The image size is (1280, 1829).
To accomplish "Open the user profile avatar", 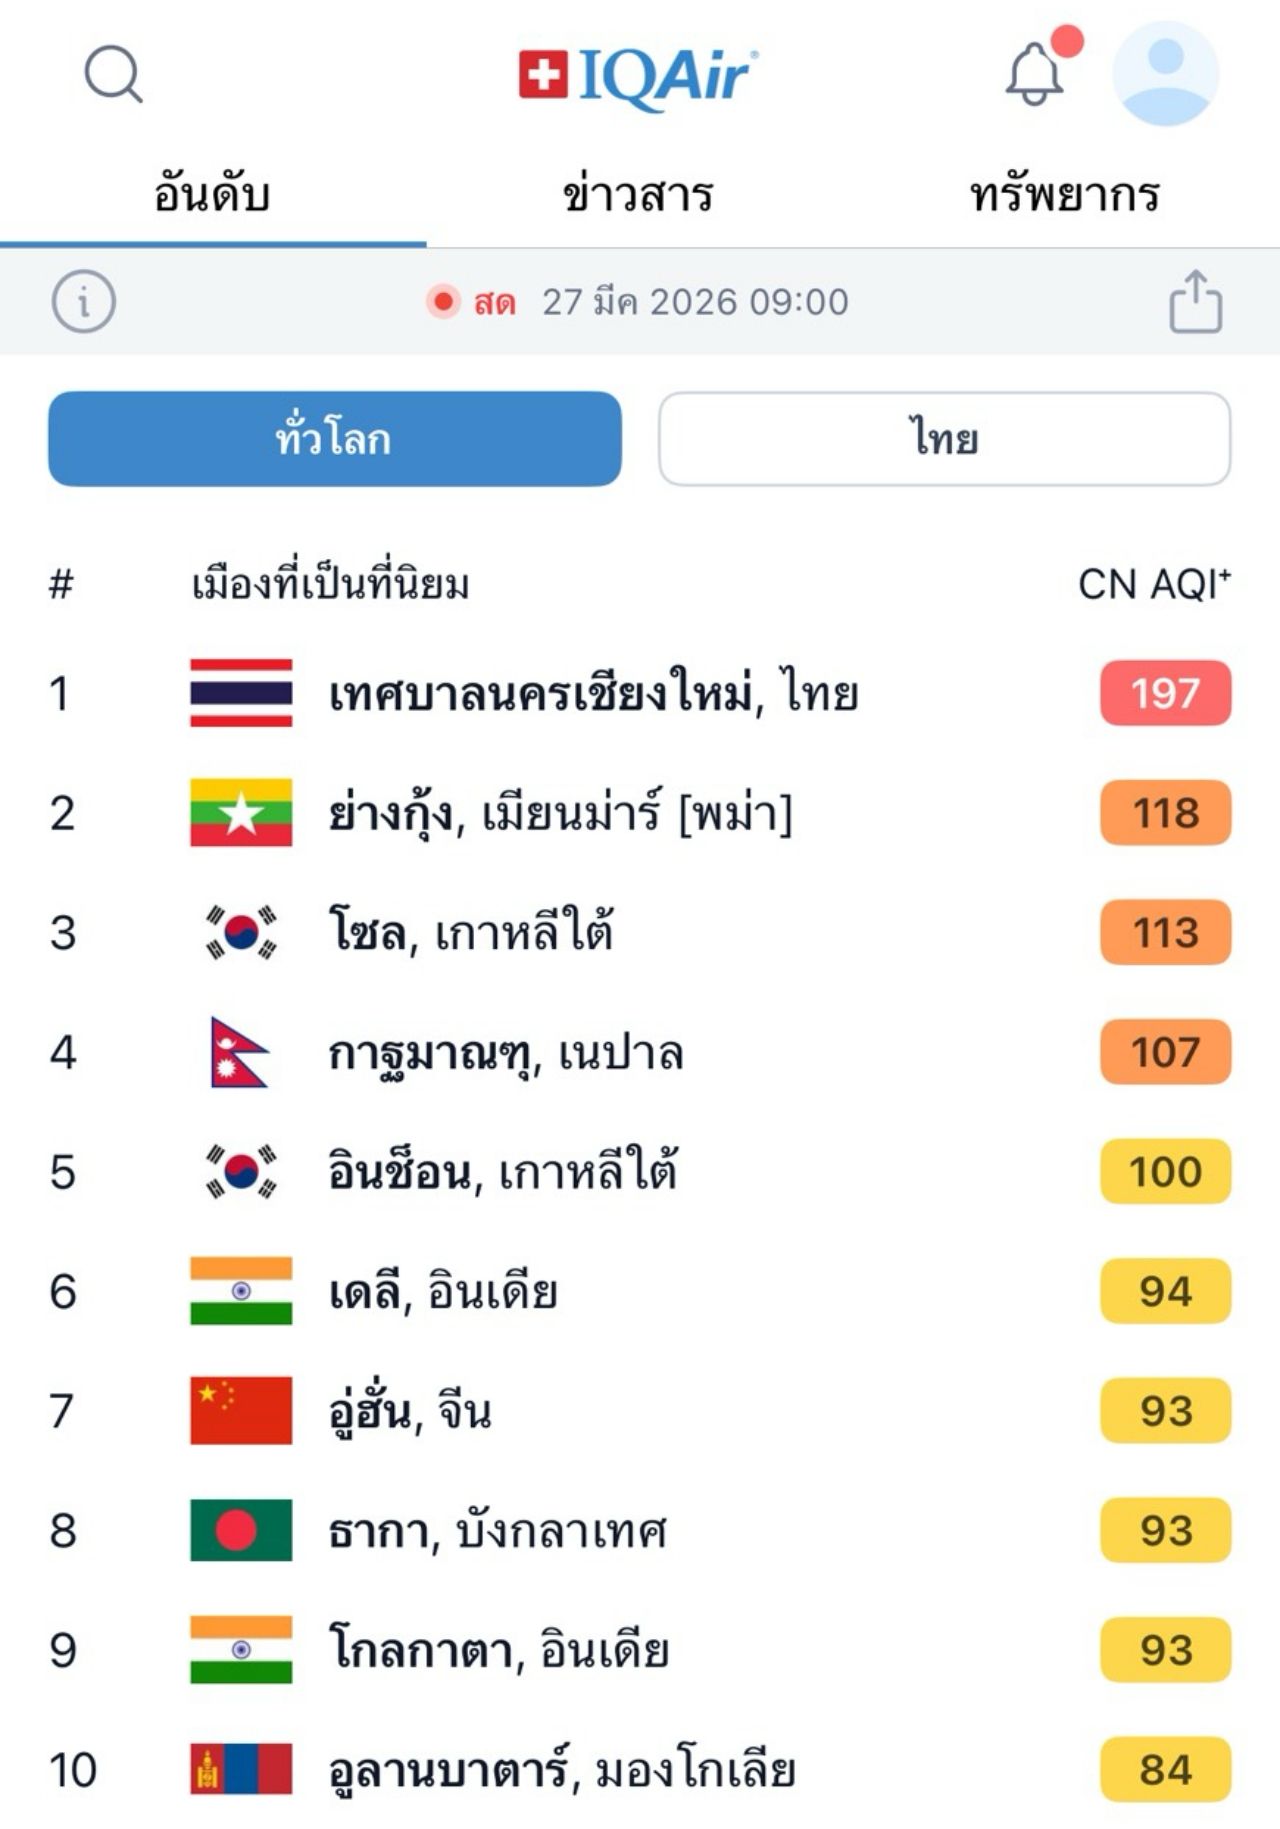I will click(1165, 74).
